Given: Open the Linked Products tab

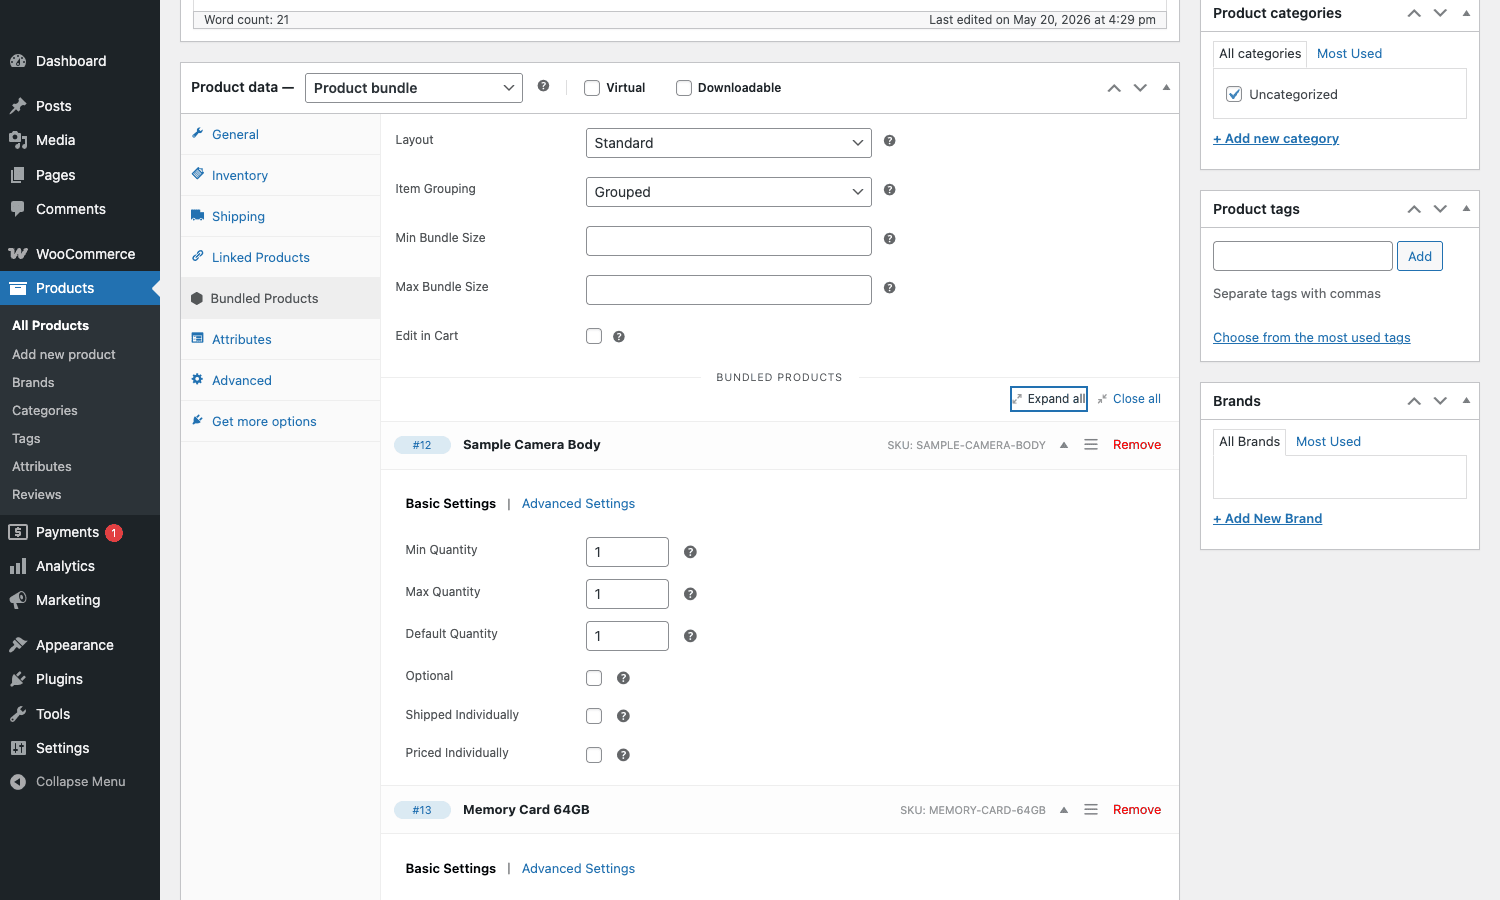Looking at the screenshot, I should [261, 257].
